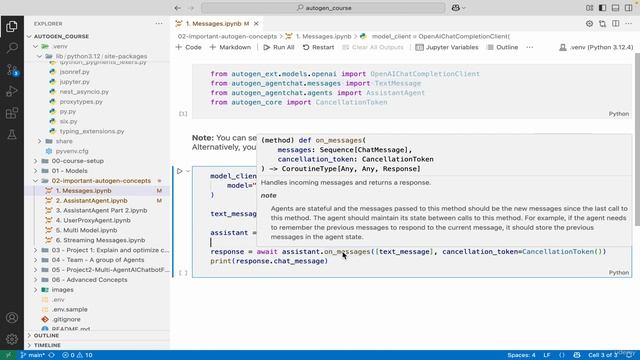Change Spaces: 4 indentation setting

[x=521, y=355]
